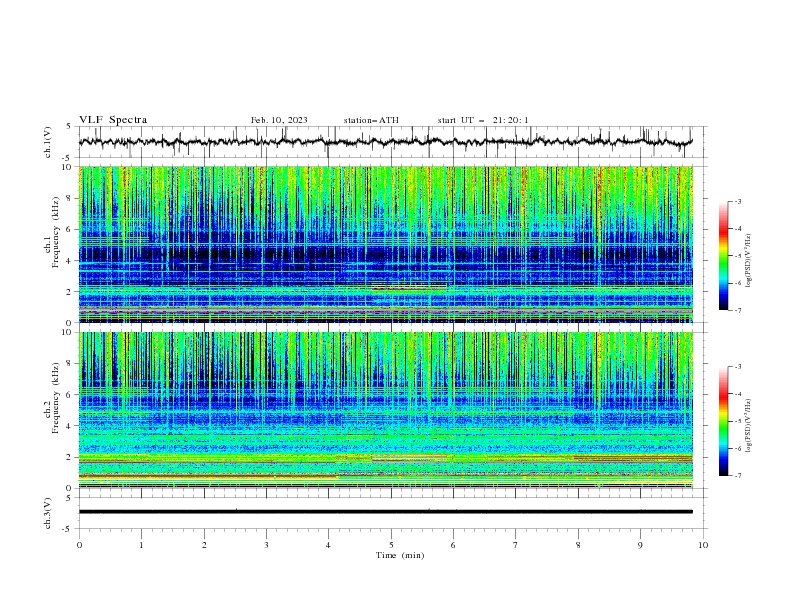The height and width of the screenshot is (612, 792).
Task: Click the "station=ATH" label
Action: [x=371, y=120]
